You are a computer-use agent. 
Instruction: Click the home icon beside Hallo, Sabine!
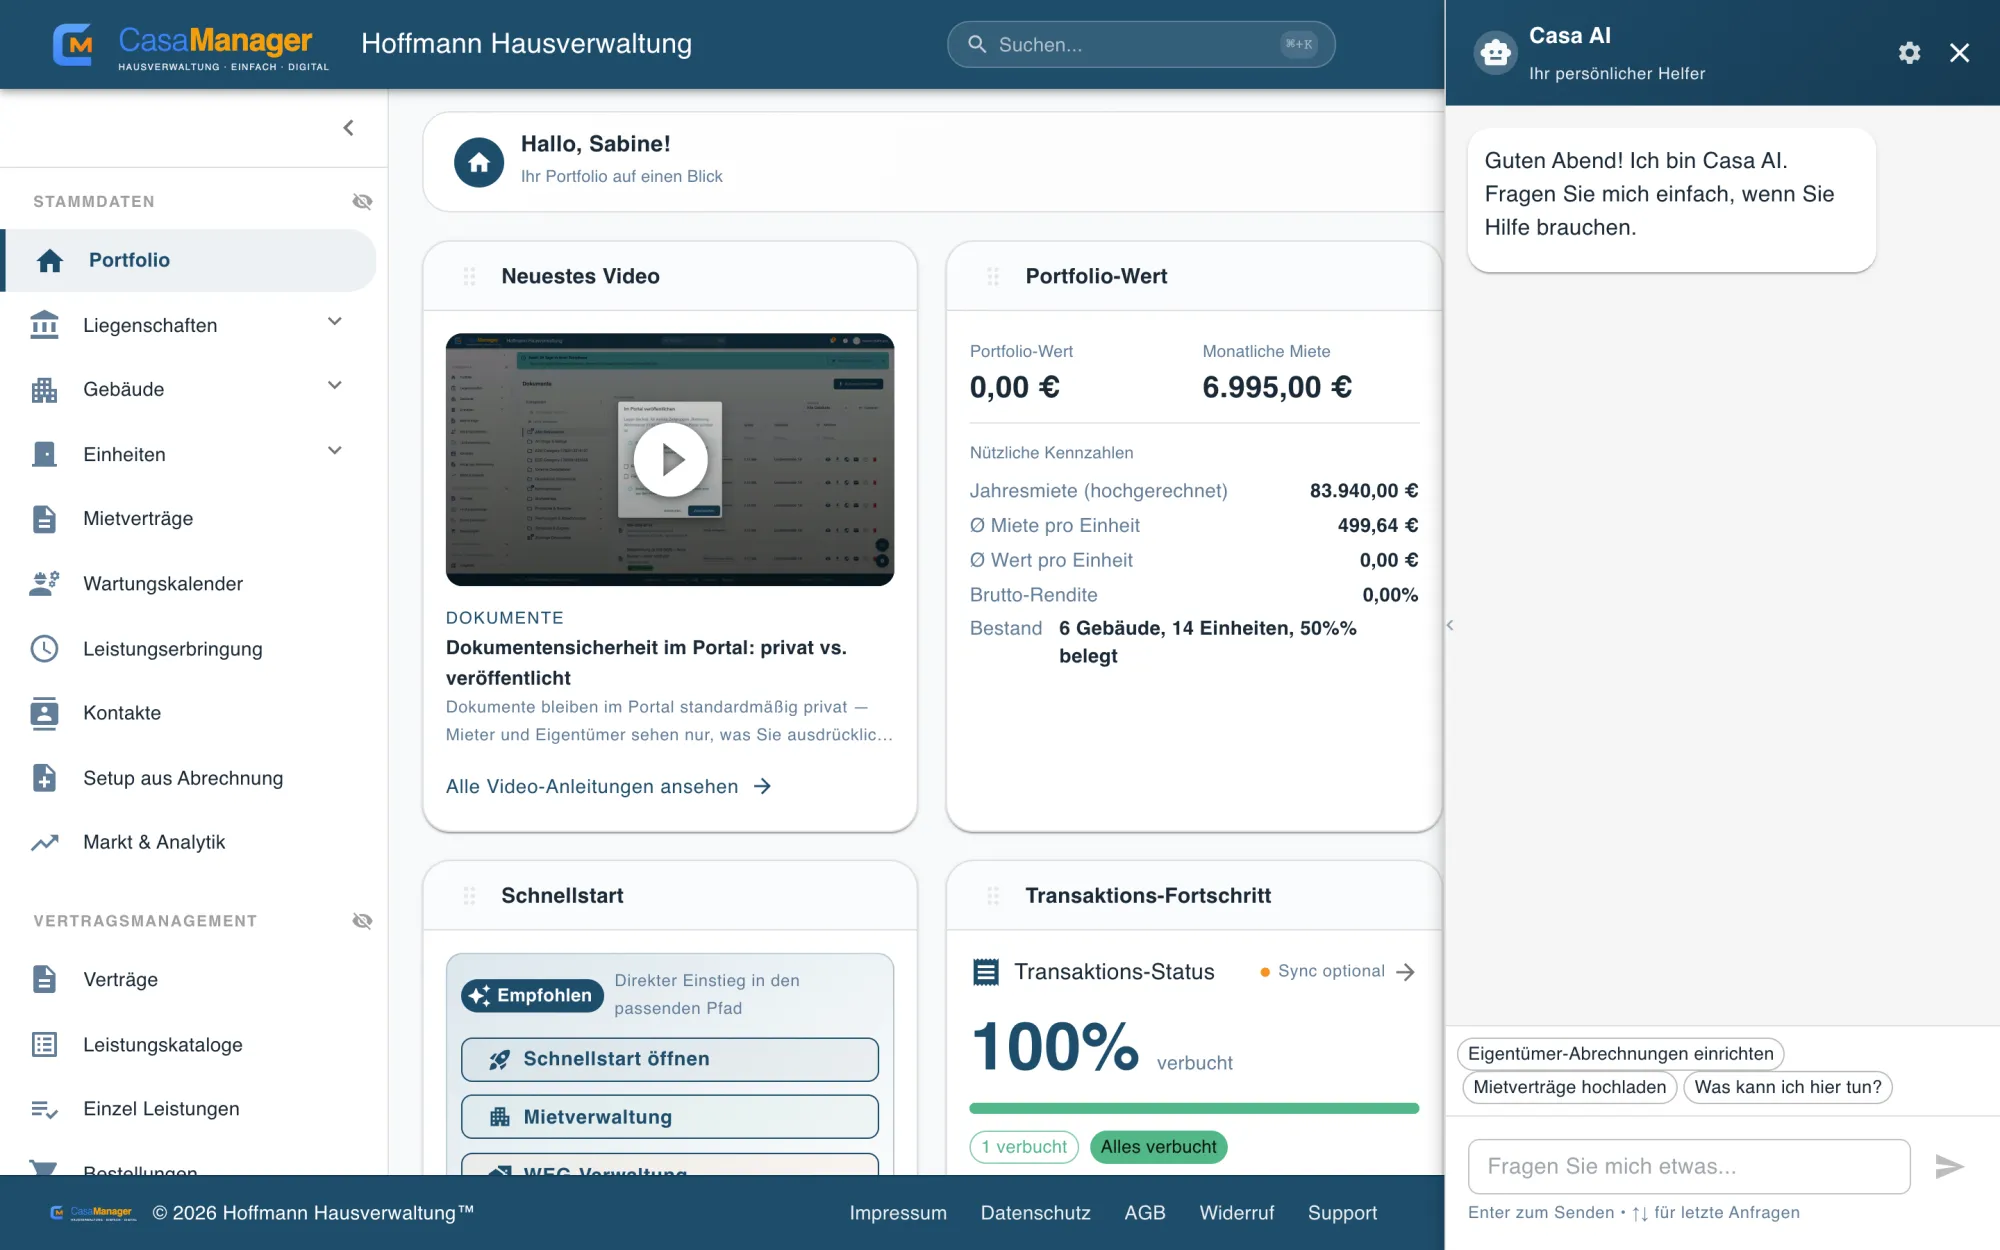coord(479,163)
